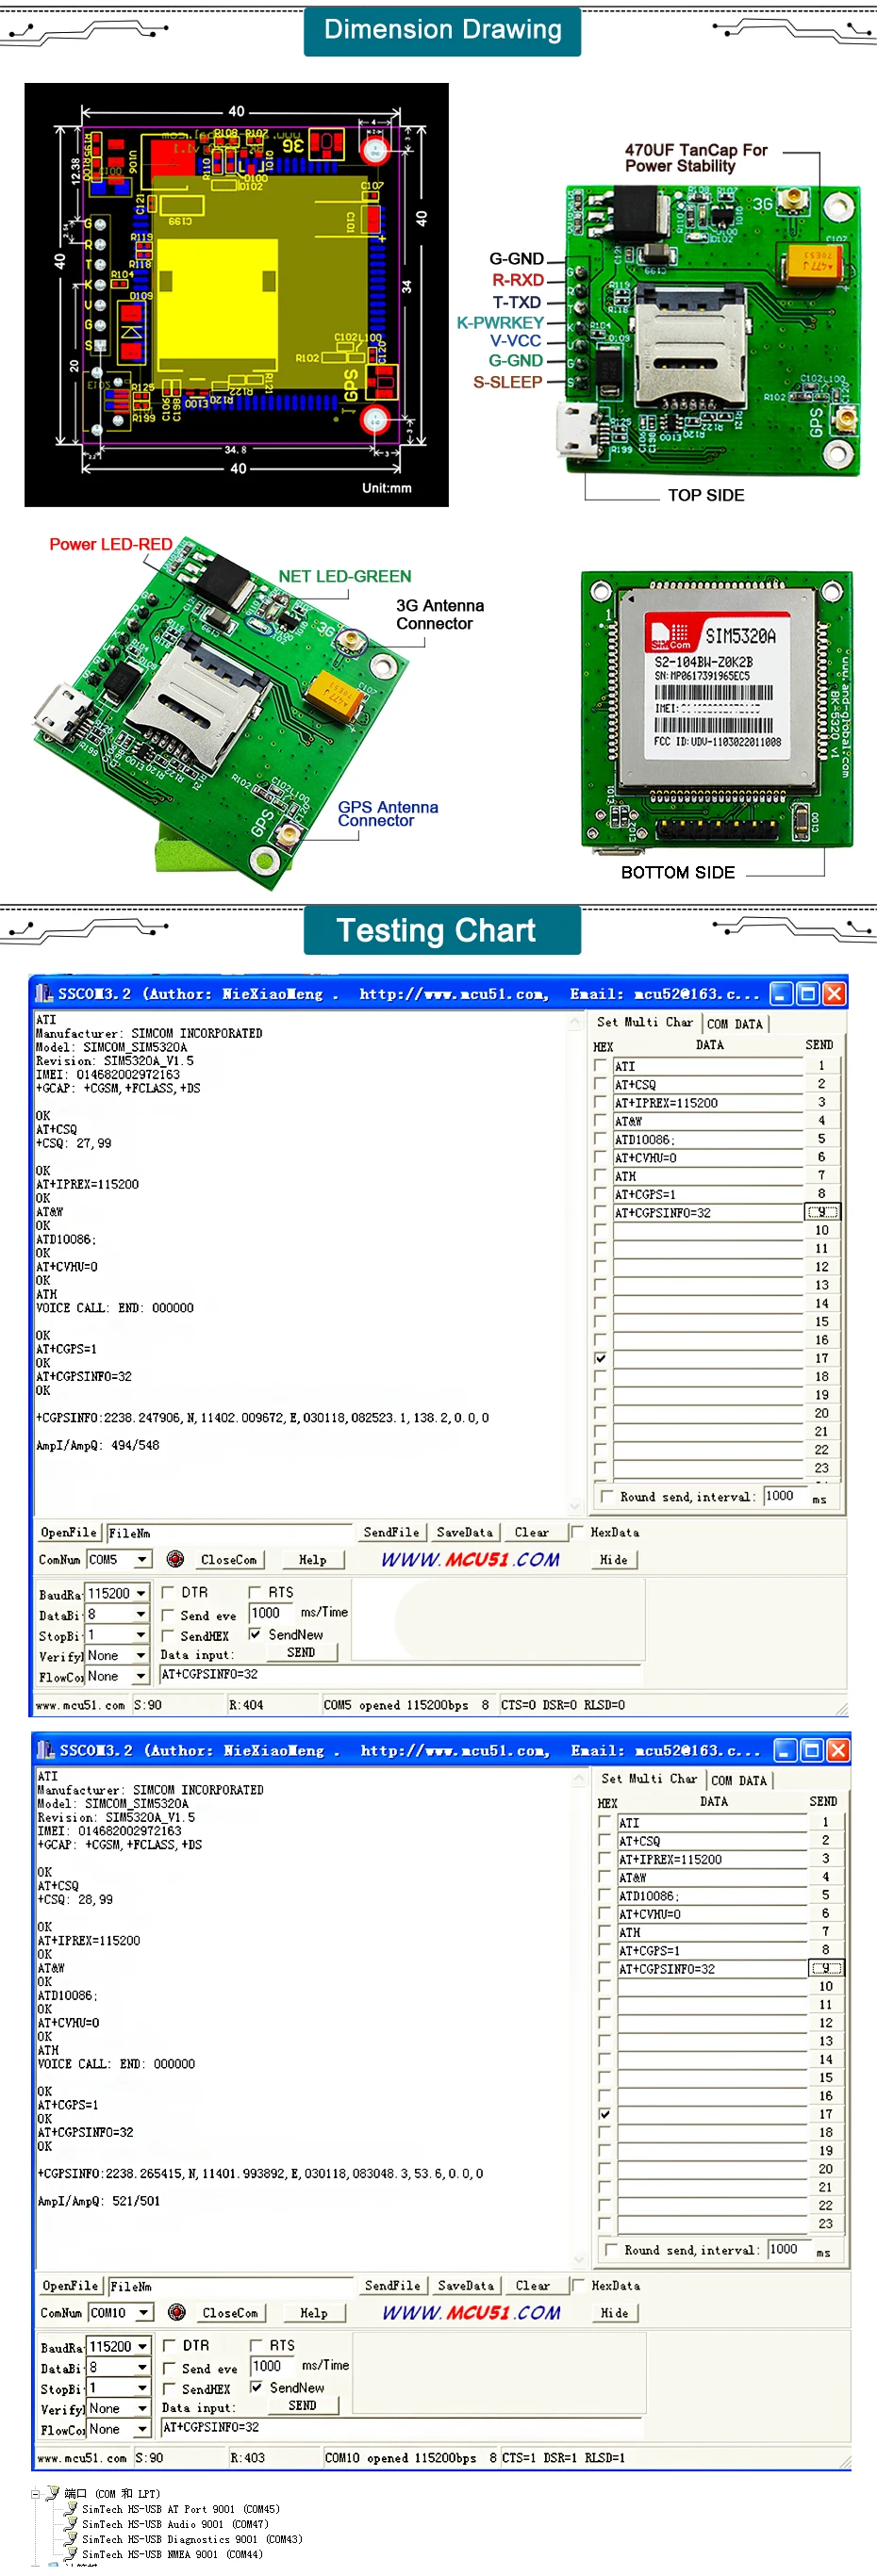Click send button 5 for ATD10086; in COM10 window
Image resolution: width=877 pixels, height=2576 pixels.
826,1895
